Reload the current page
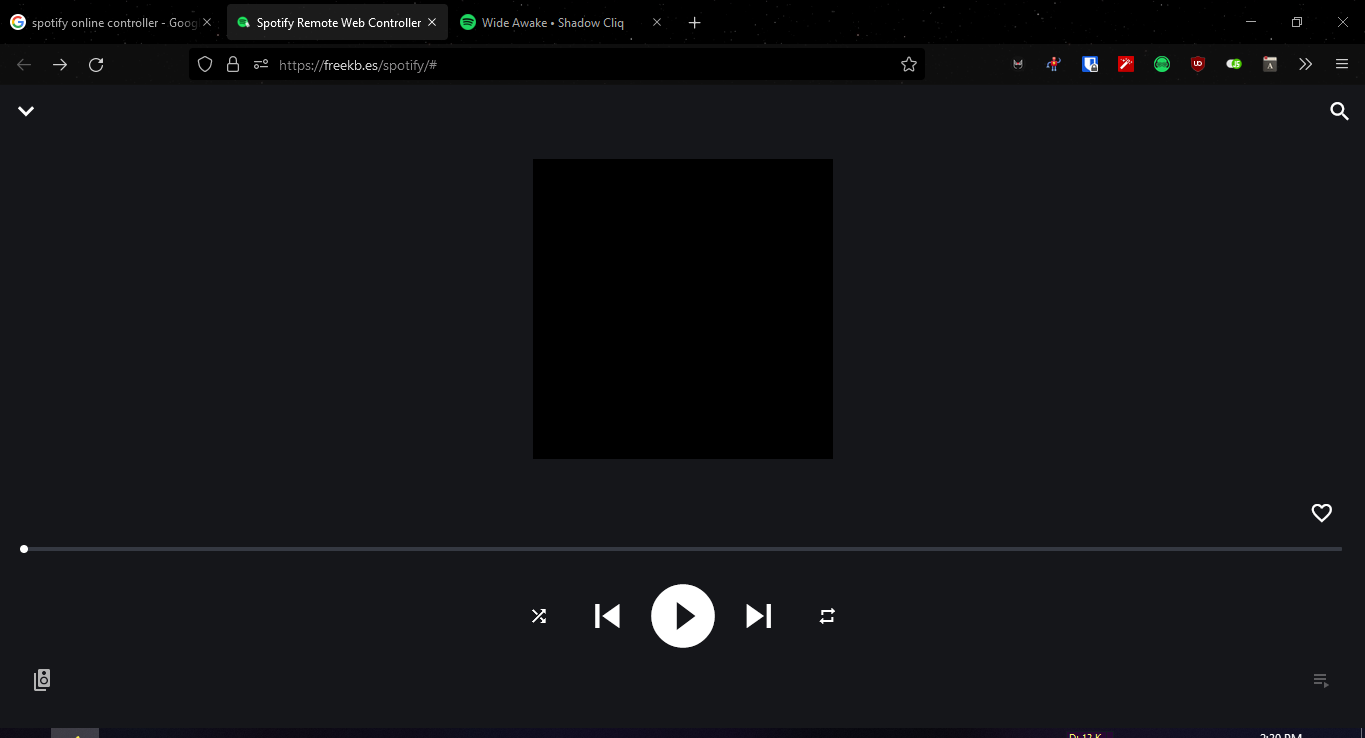 click(96, 64)
